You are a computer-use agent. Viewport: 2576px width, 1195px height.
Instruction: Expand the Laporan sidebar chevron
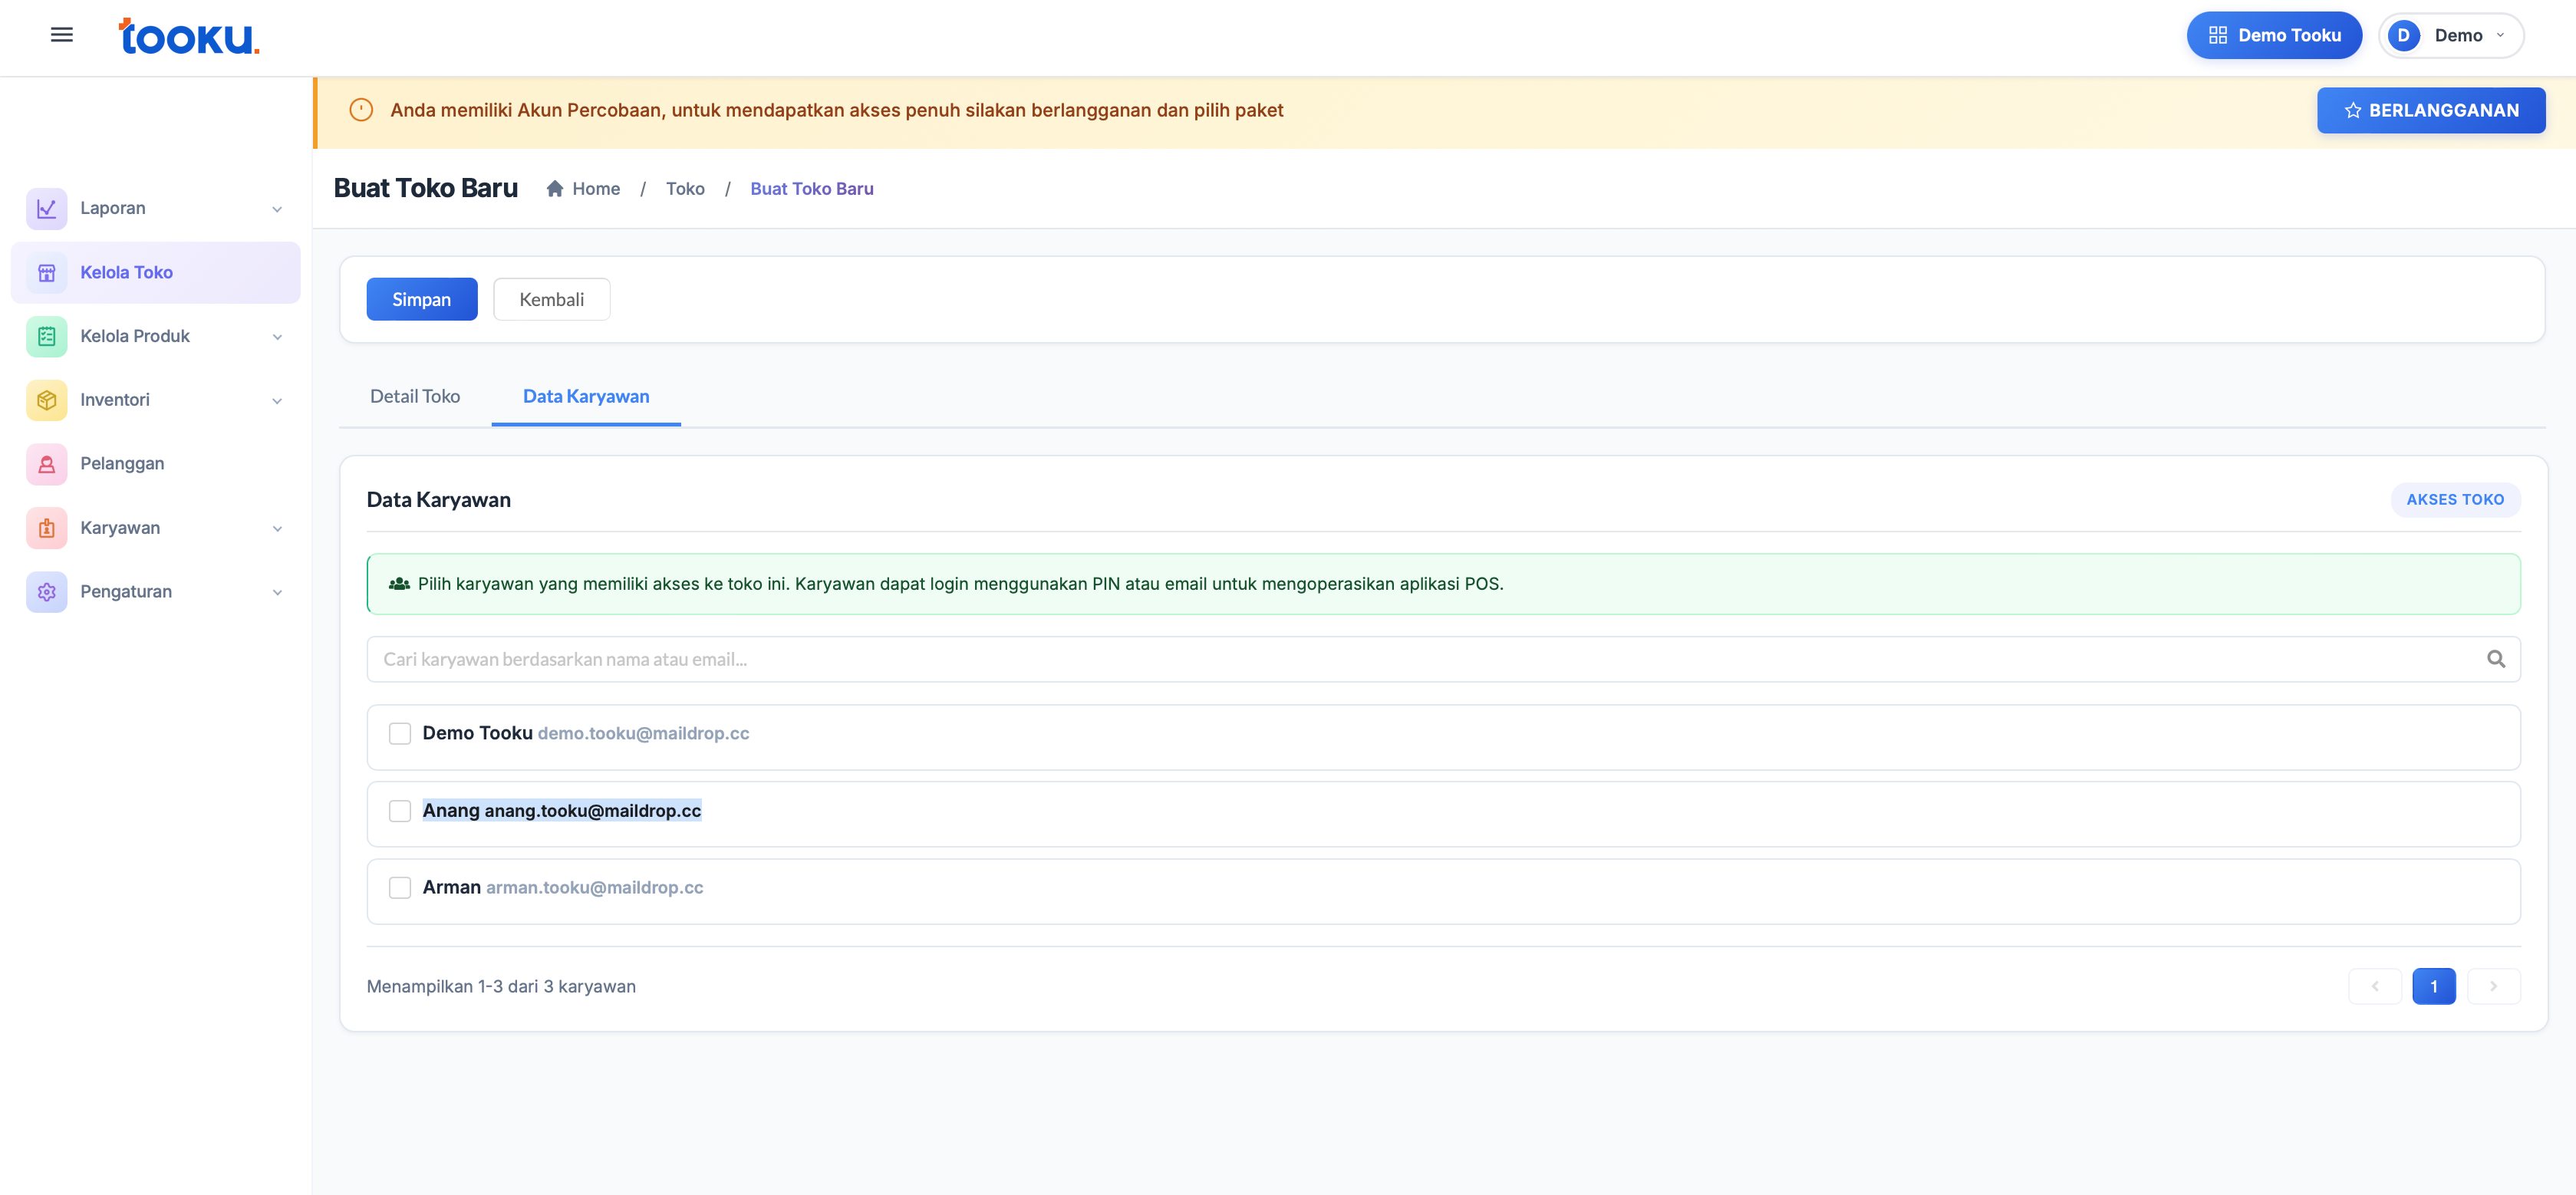coord(277,209)
